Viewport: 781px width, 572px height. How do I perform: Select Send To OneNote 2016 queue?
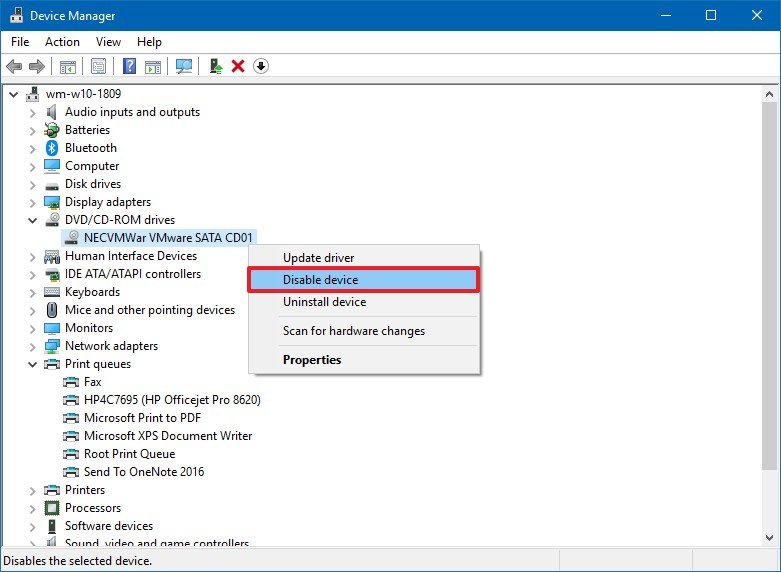click(x=144, y=472)
